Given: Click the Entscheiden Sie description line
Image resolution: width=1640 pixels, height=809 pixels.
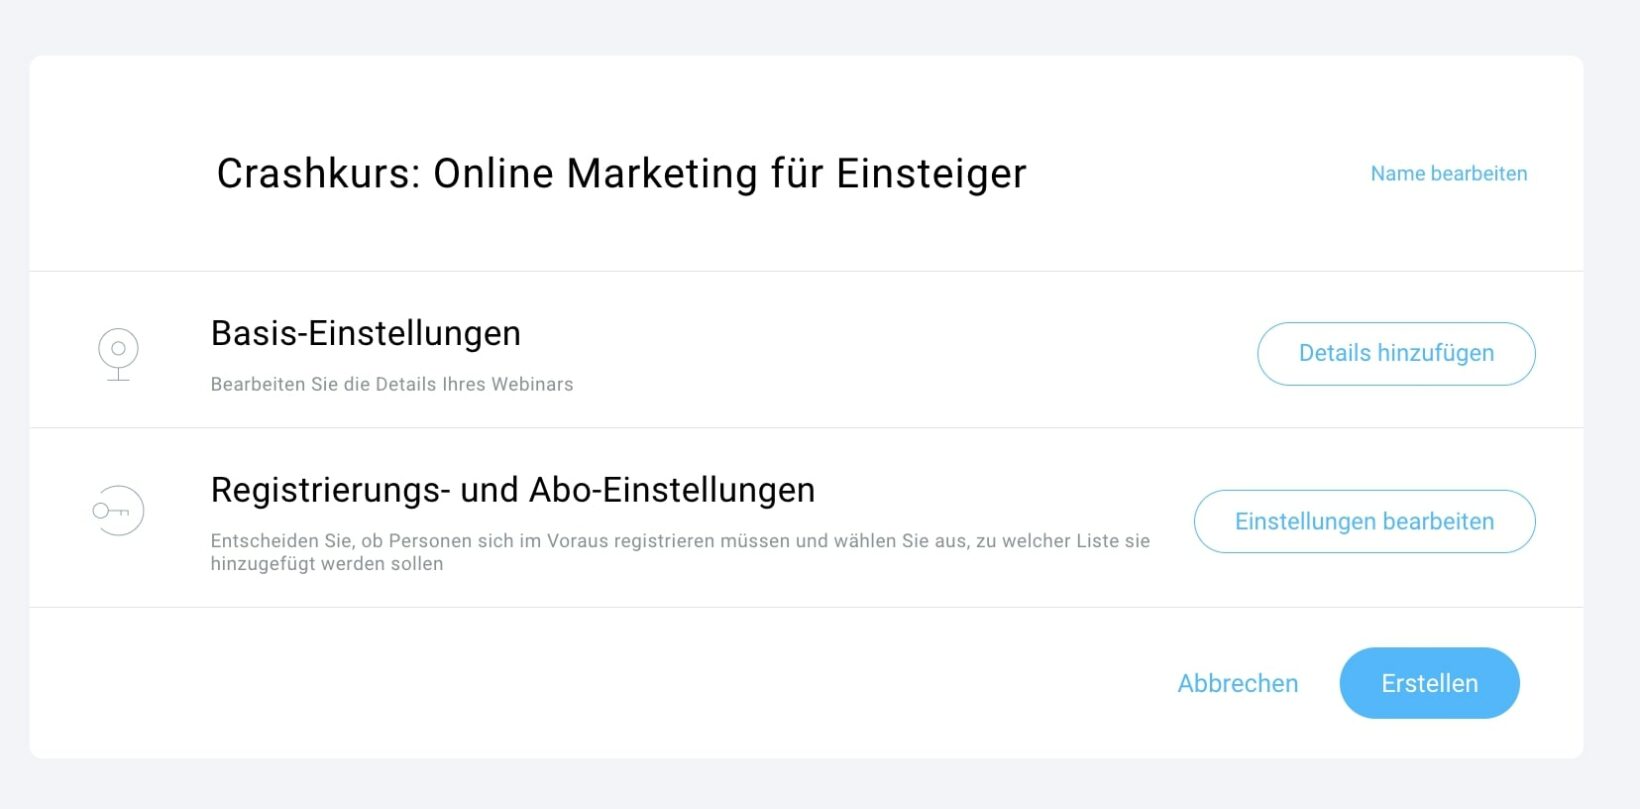Looking at the screenshot, I should click(680, 541).
